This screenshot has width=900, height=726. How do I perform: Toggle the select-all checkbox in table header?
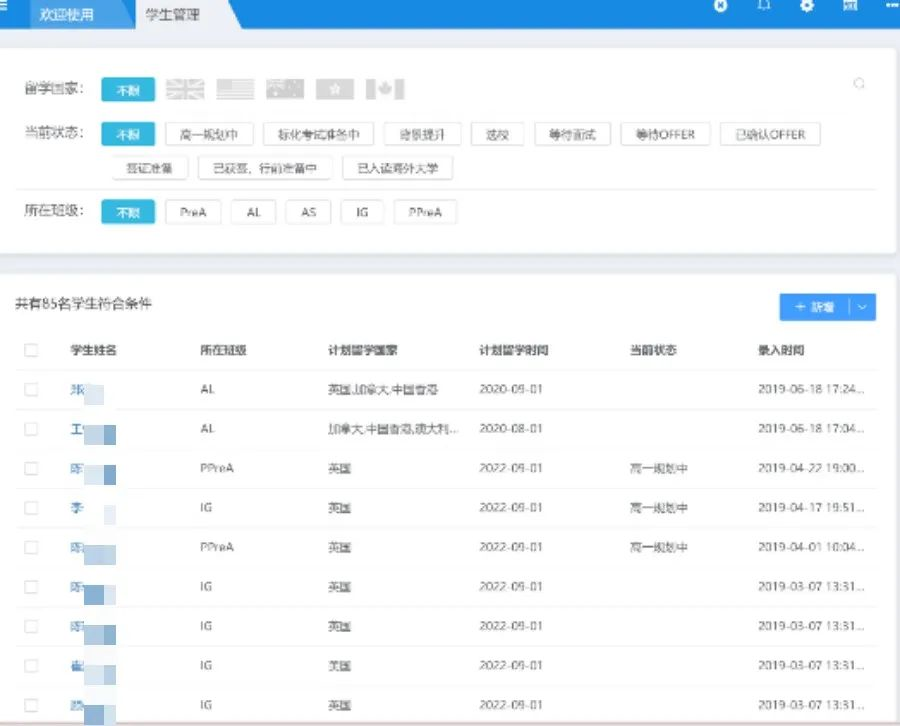click(31, 350)
